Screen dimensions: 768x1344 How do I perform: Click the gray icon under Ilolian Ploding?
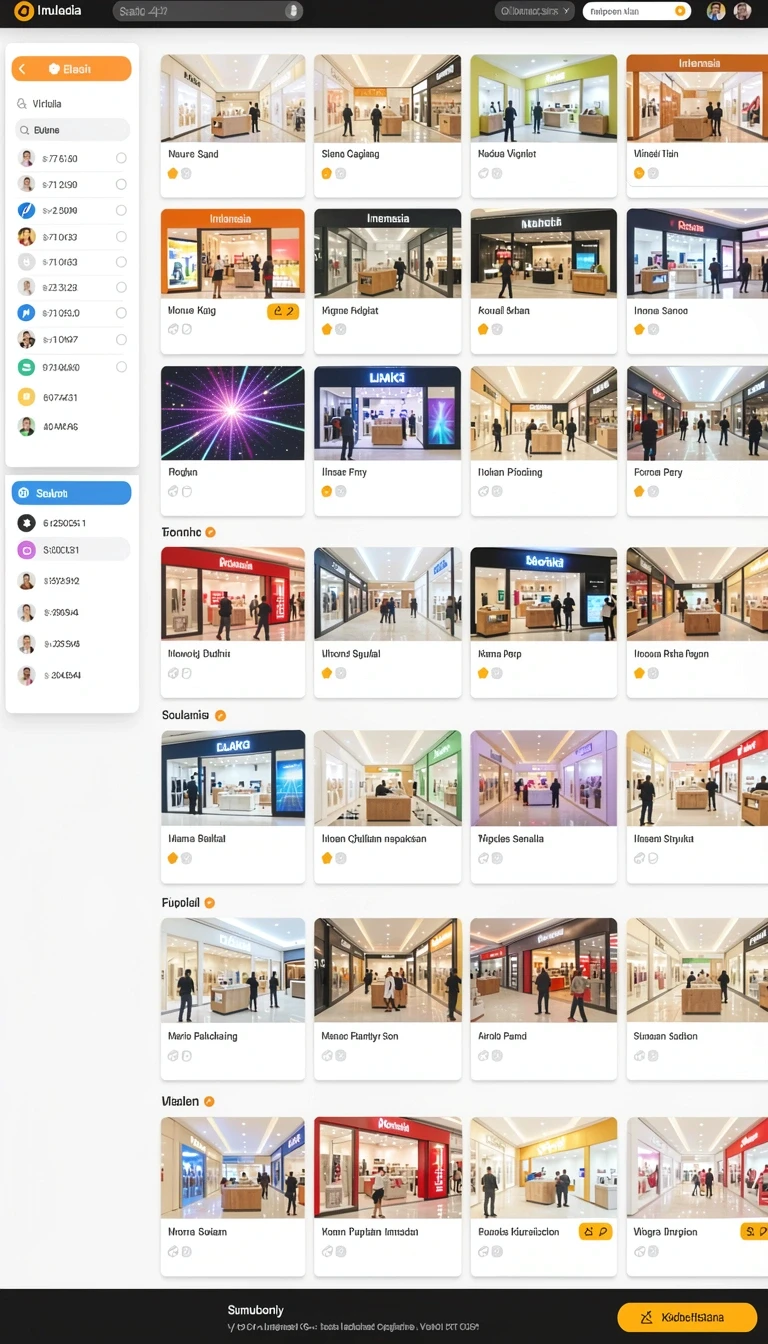click(483, 491)
